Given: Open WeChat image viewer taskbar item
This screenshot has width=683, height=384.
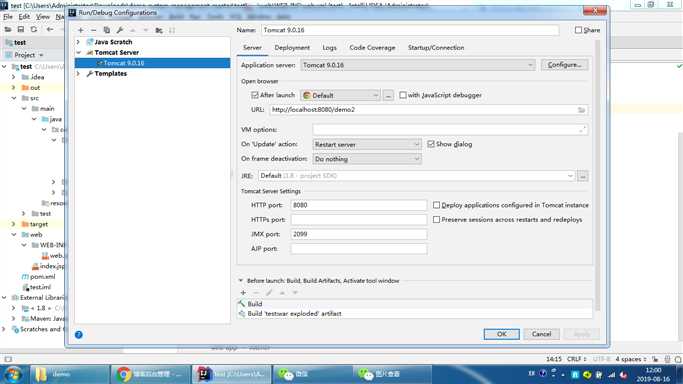Looking at the screenshot, I should click(392, 374).
